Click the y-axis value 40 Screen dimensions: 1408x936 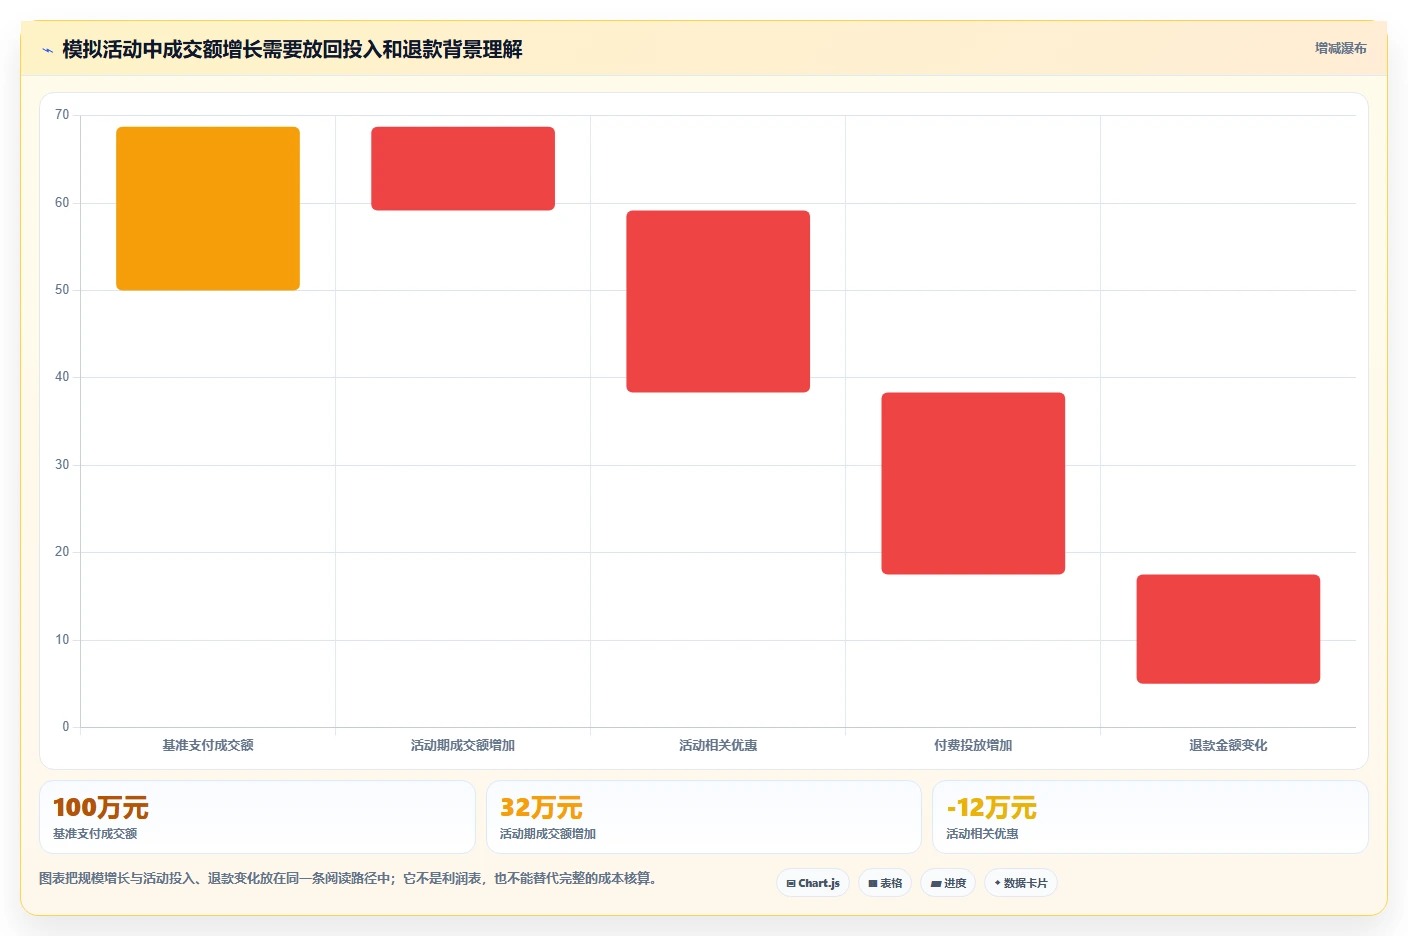click(x=62, y=377)
